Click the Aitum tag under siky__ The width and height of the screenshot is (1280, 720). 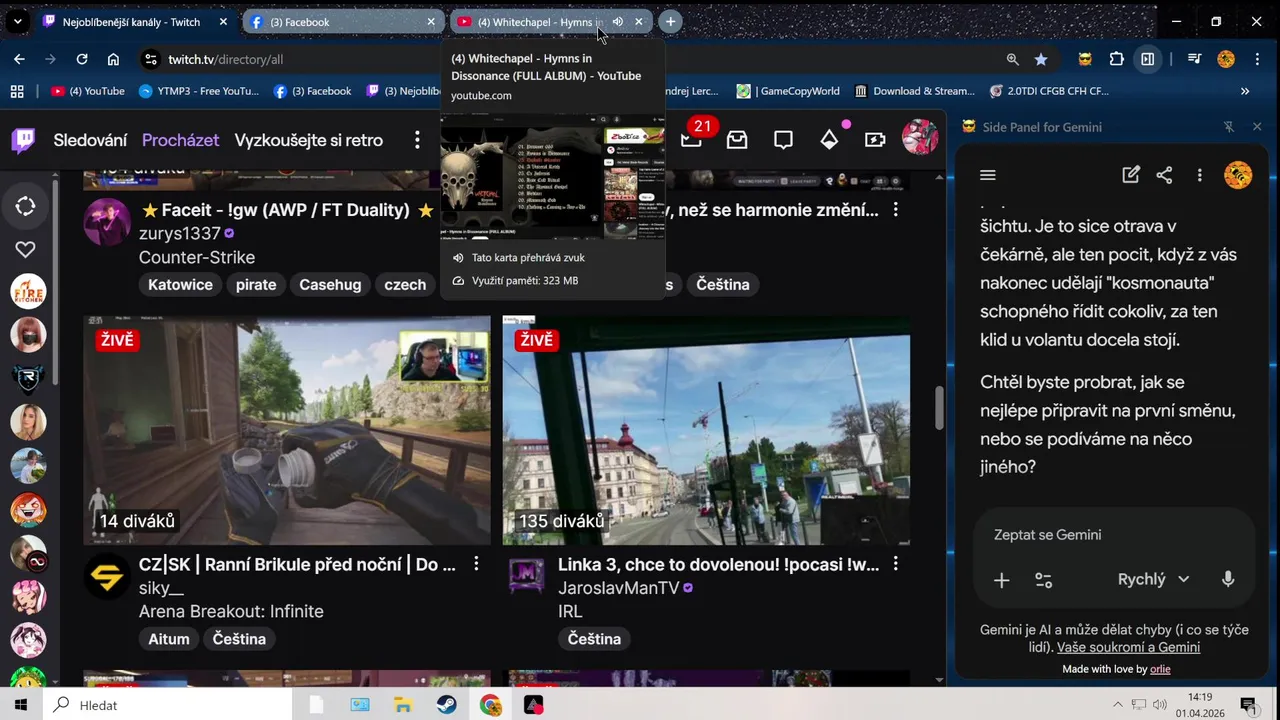169,639
